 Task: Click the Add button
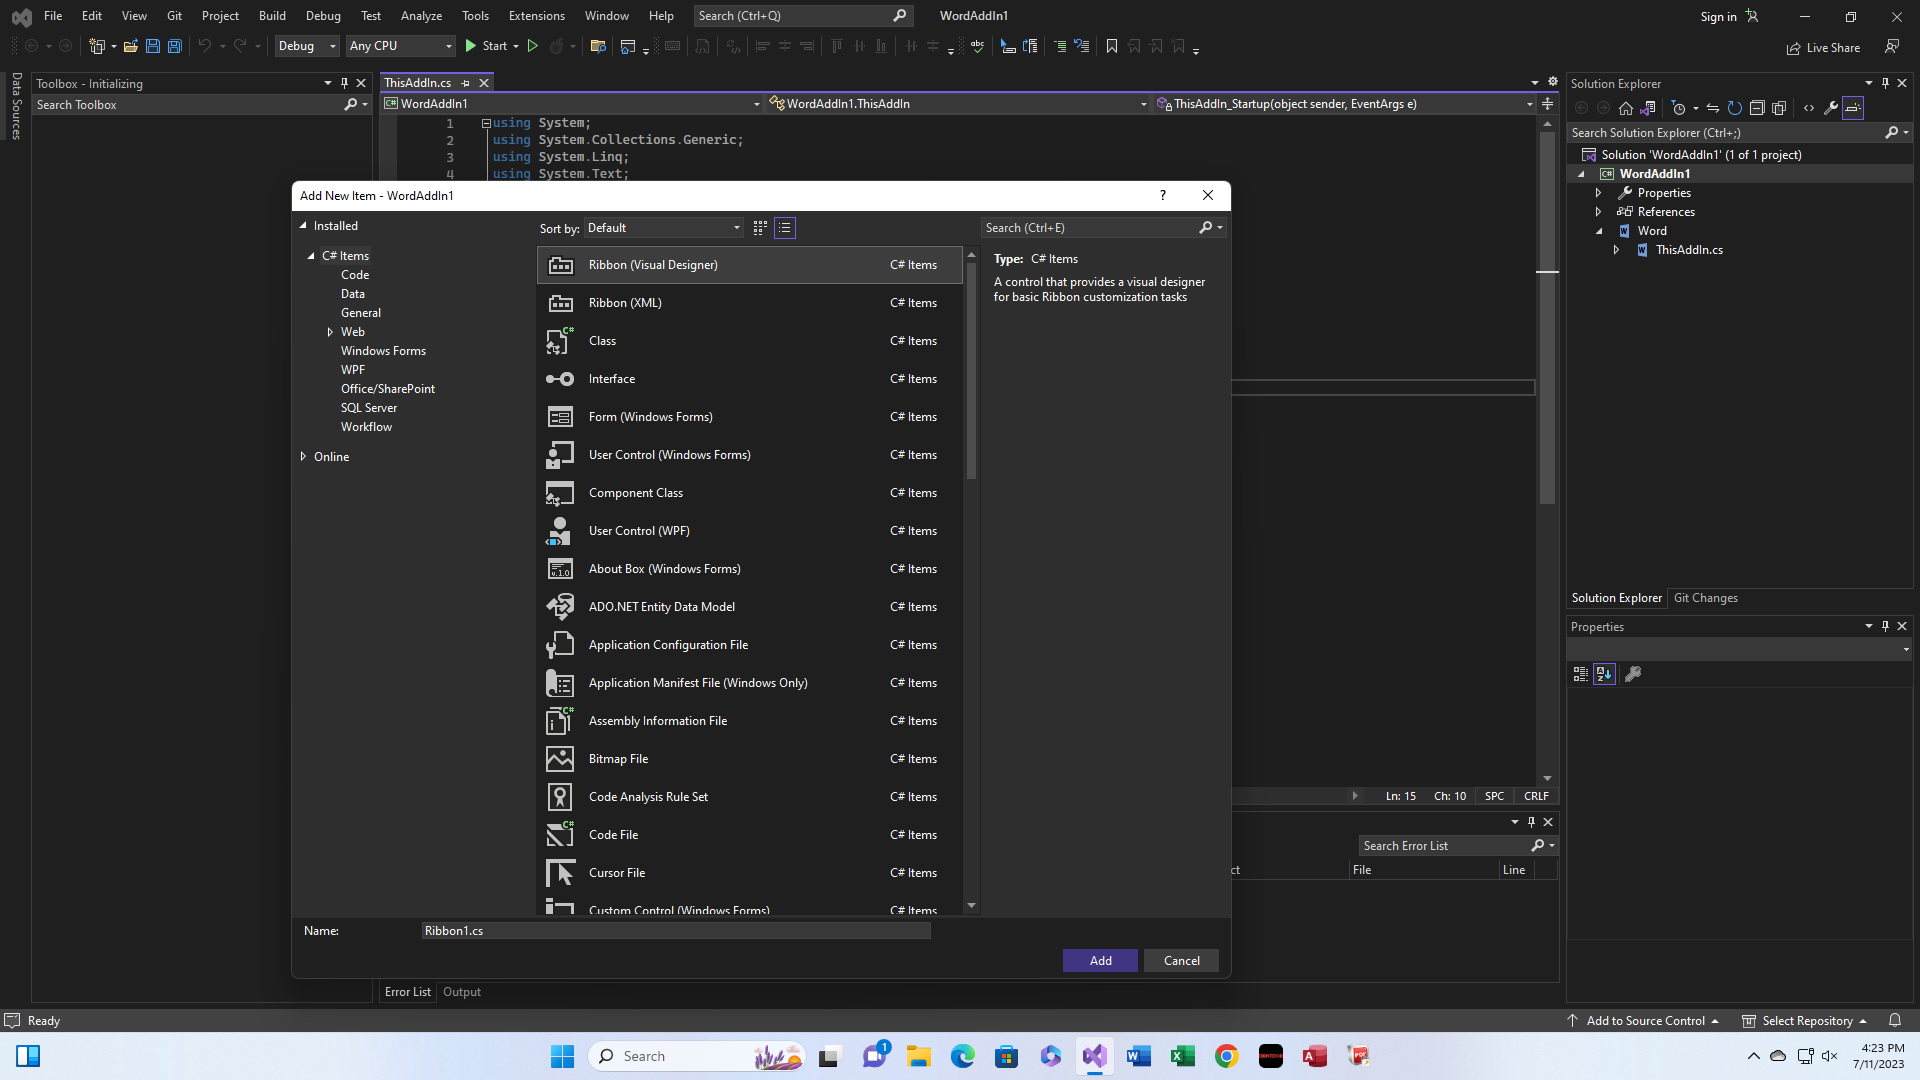pos(1100,961)
